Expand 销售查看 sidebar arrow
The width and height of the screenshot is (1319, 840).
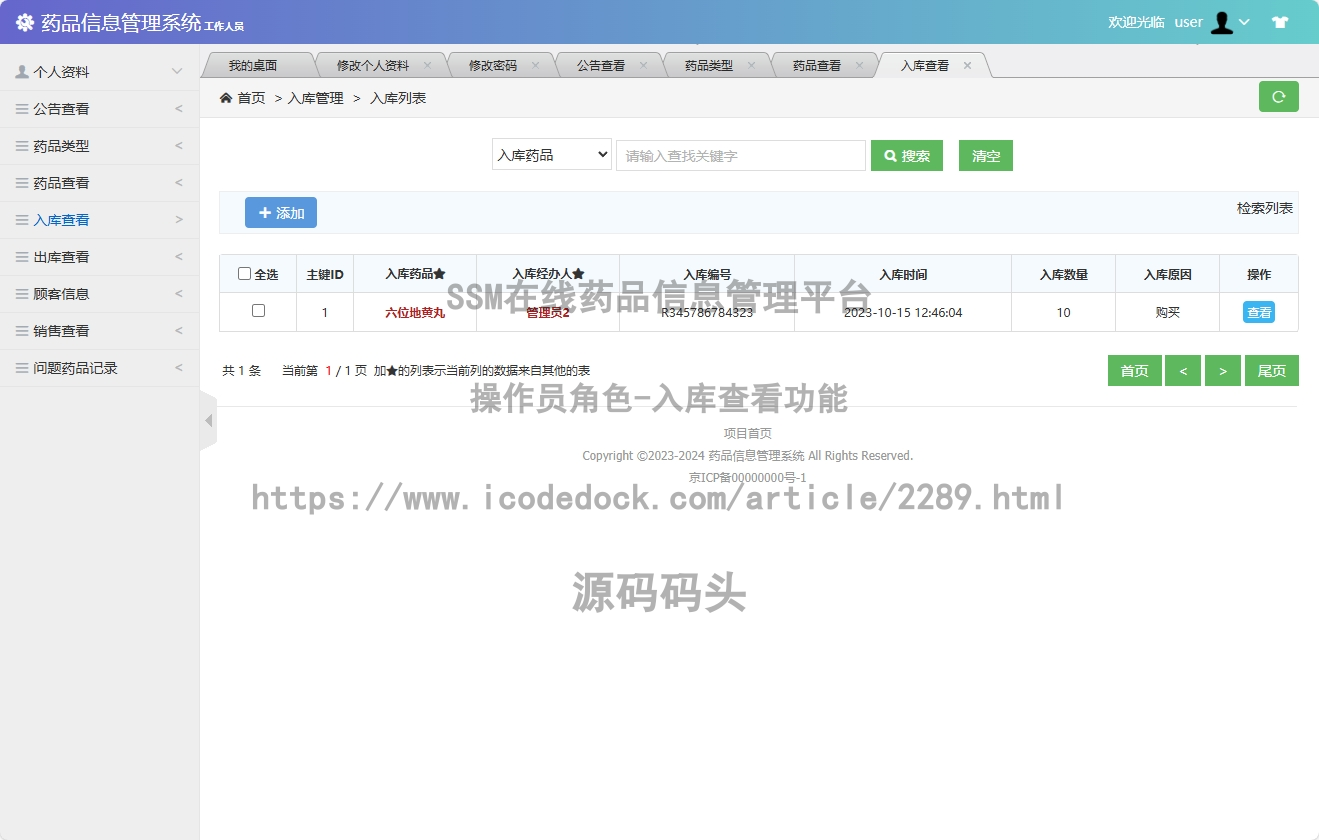click(x=179, y=331)
